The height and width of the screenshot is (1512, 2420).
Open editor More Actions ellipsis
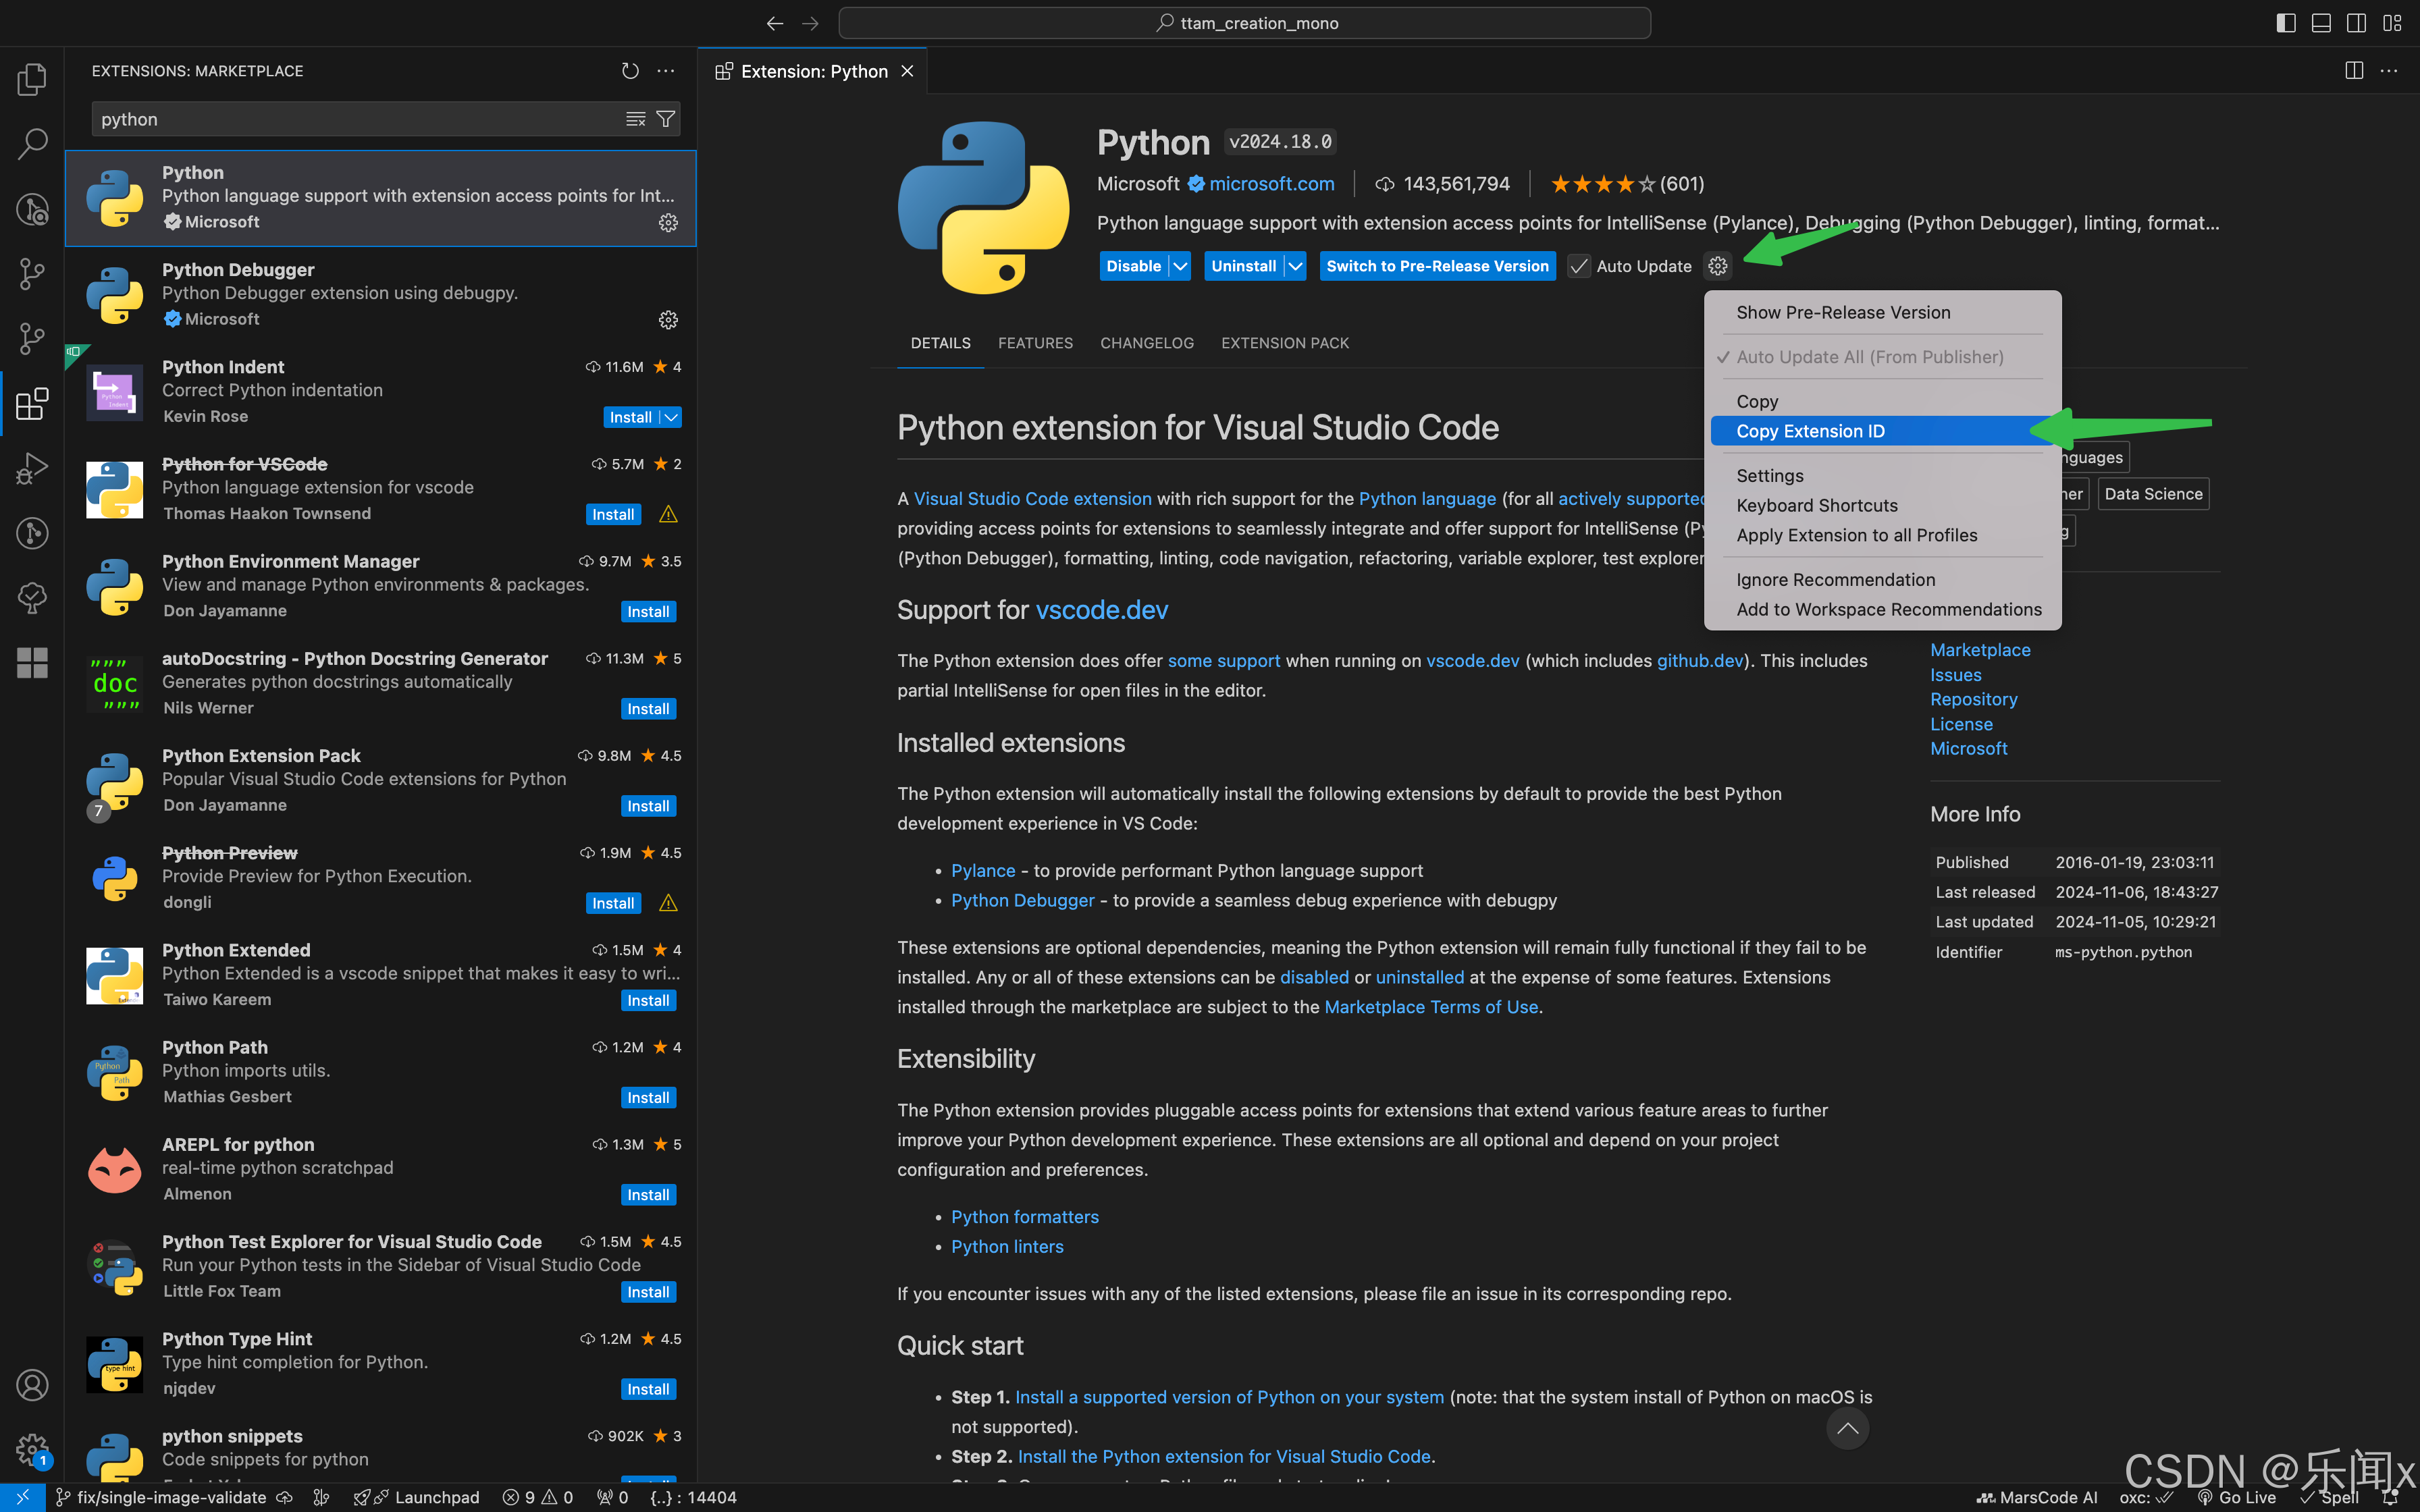[x=2389, y=71]
